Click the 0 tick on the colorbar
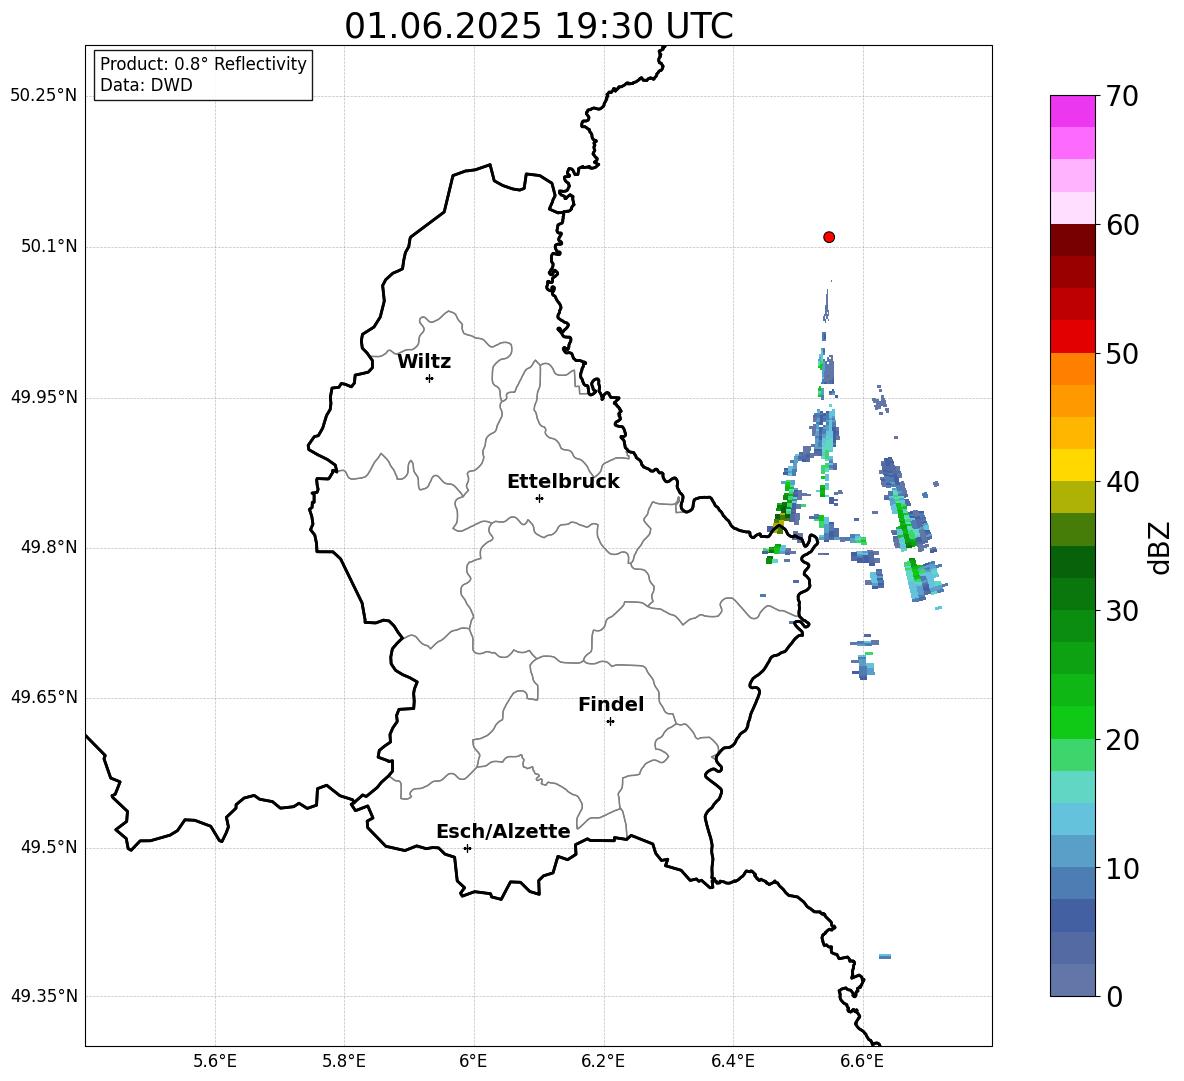 [1114, 997]
